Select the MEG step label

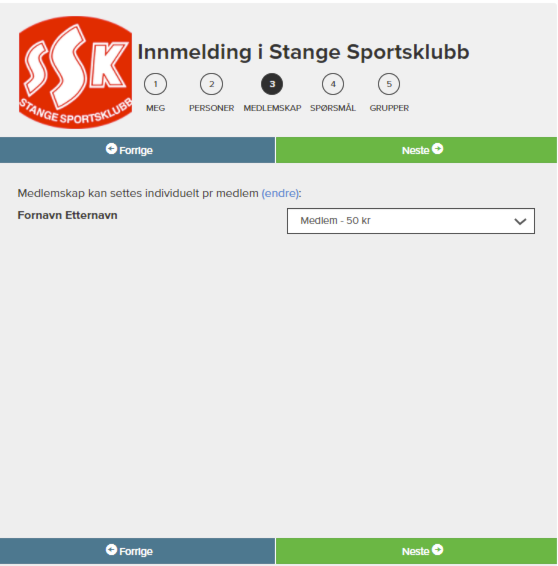pos(156,108)
